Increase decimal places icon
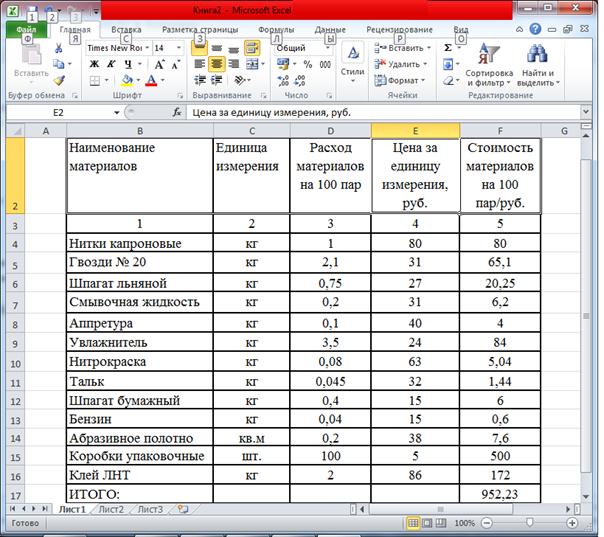This screenshot has height=537, width=604. (x=283, y=81)
